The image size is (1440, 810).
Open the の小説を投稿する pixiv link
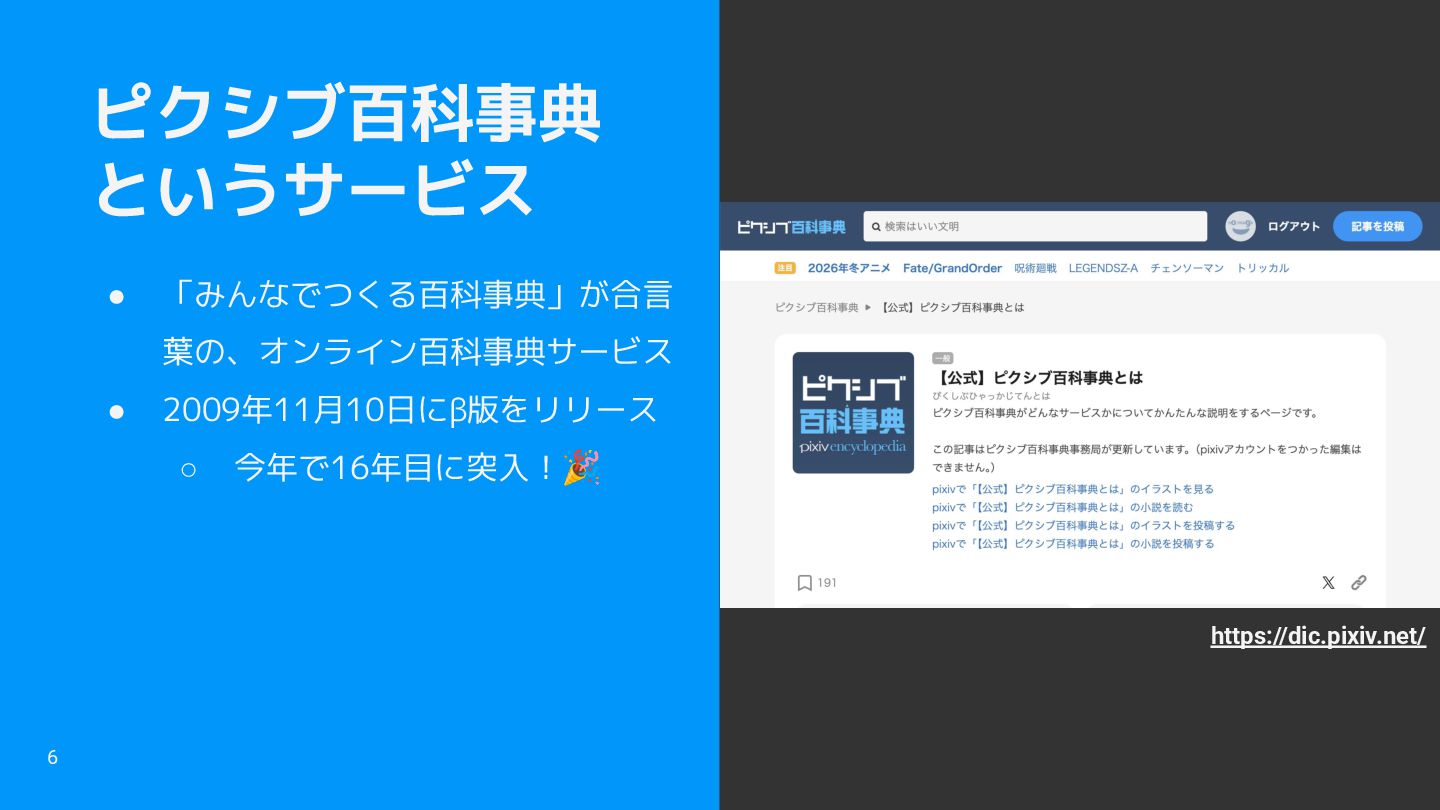(1073, 543)
